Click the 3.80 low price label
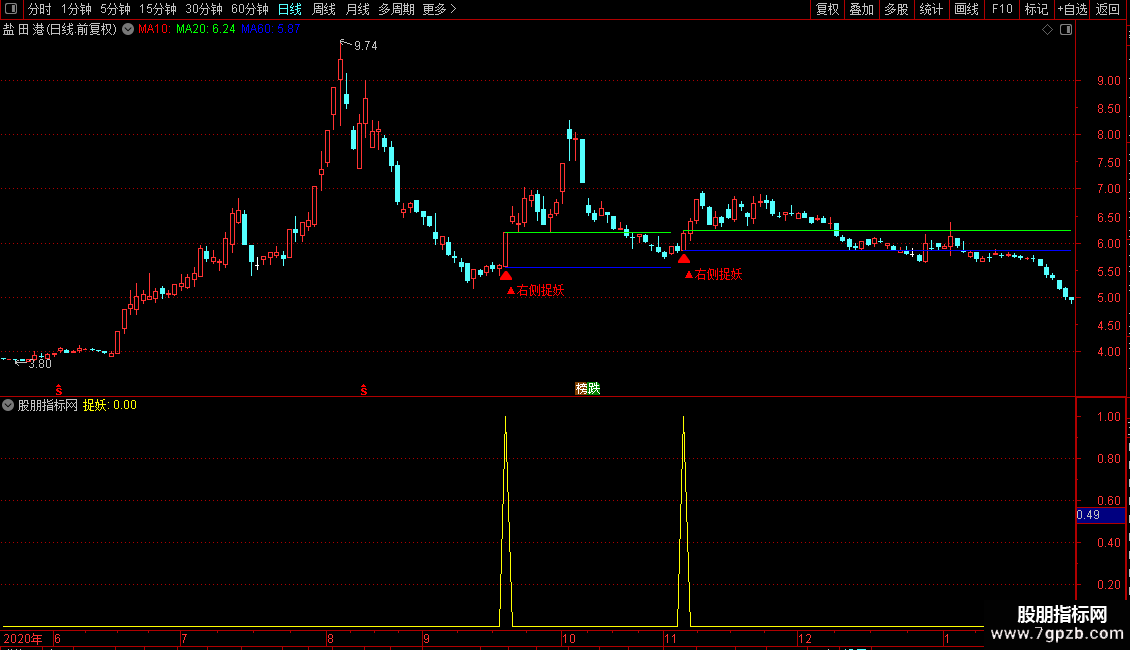This screenshot has height=650, width=1130. pos(40,364)
